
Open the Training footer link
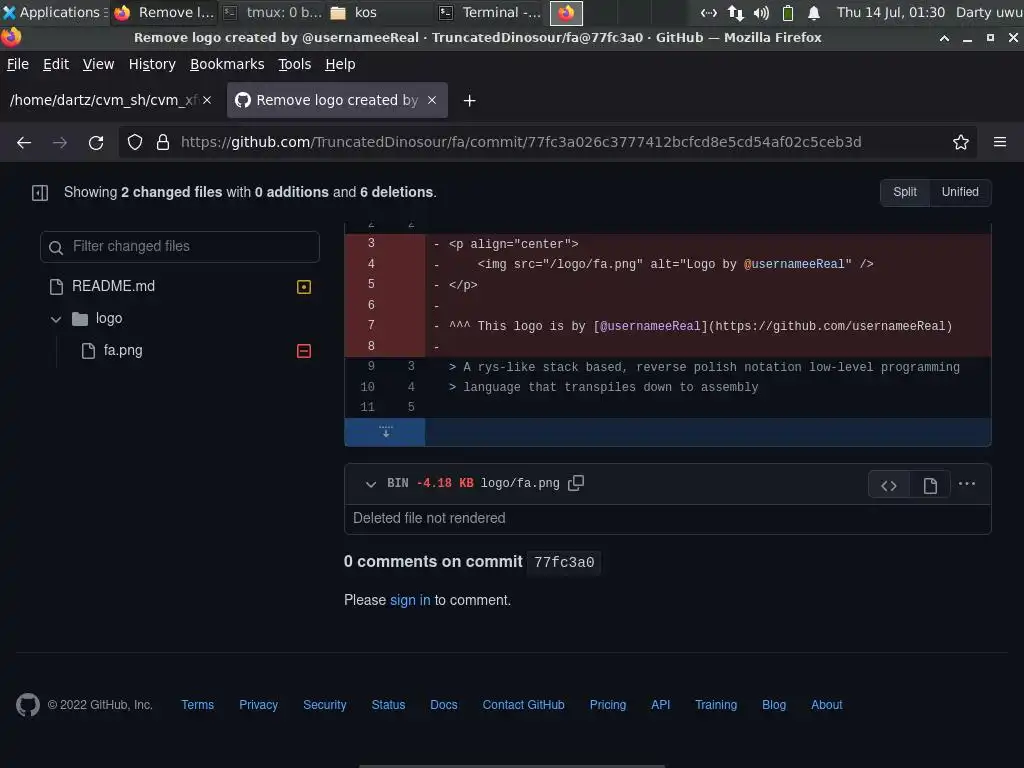click(x=716, y=705)
